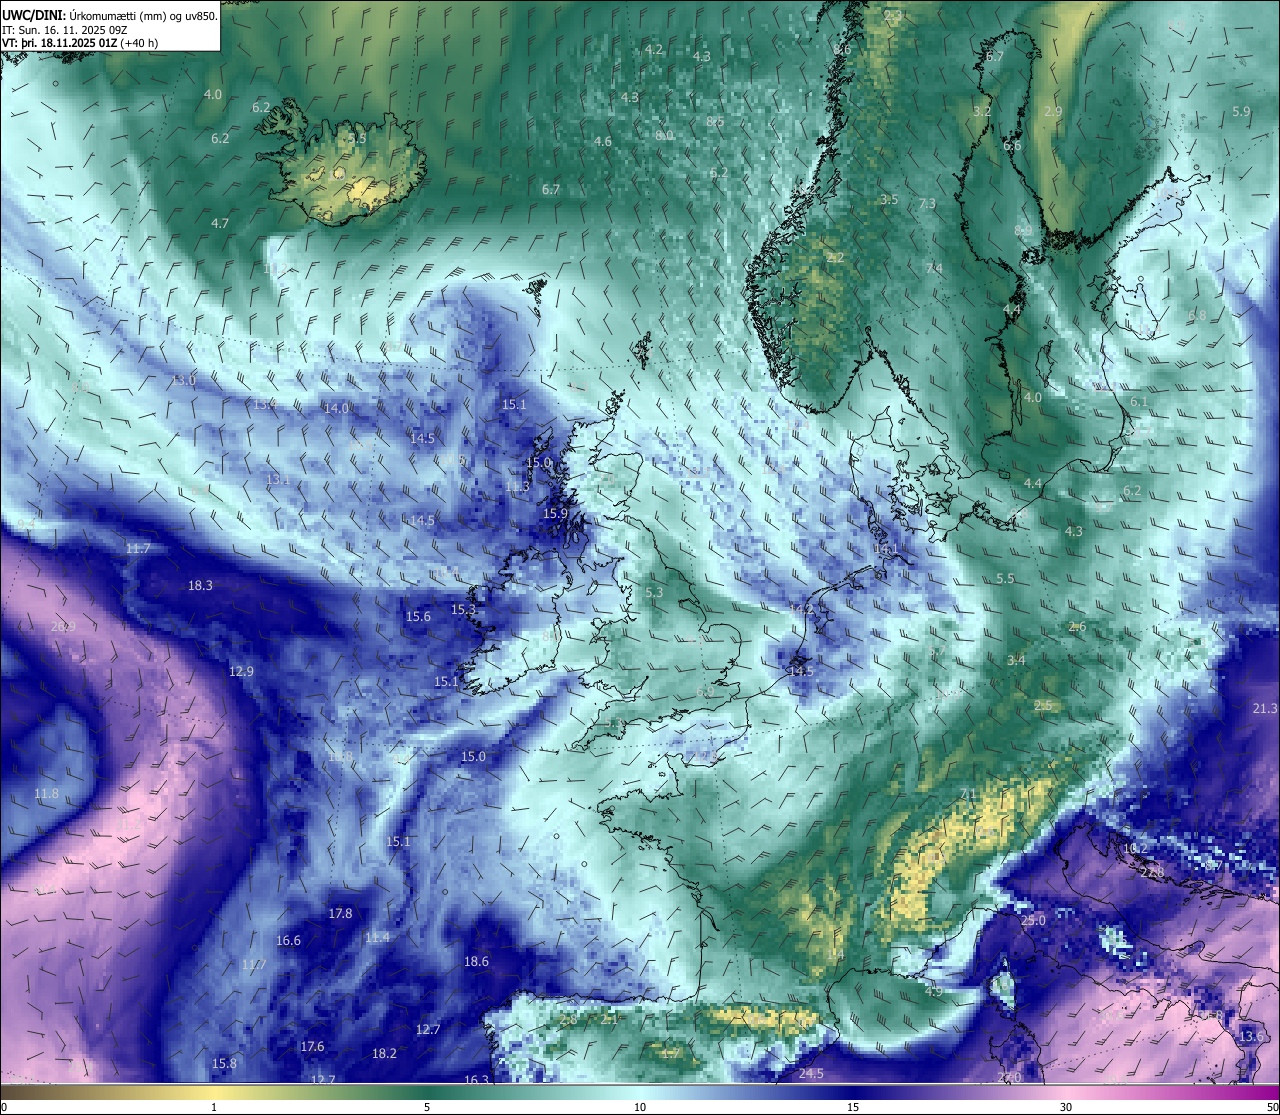Click the '5.3' value label over Britain
The image size is (1280, 1115).
coord(654,593)
